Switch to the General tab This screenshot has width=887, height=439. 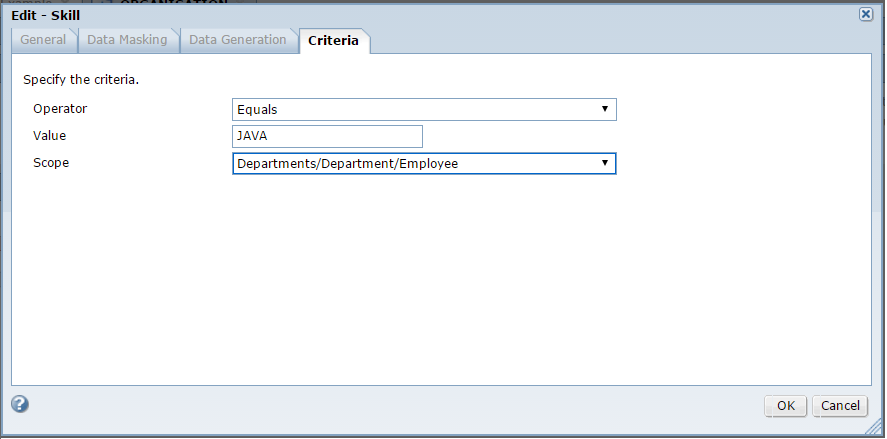(x=43, y=40)
